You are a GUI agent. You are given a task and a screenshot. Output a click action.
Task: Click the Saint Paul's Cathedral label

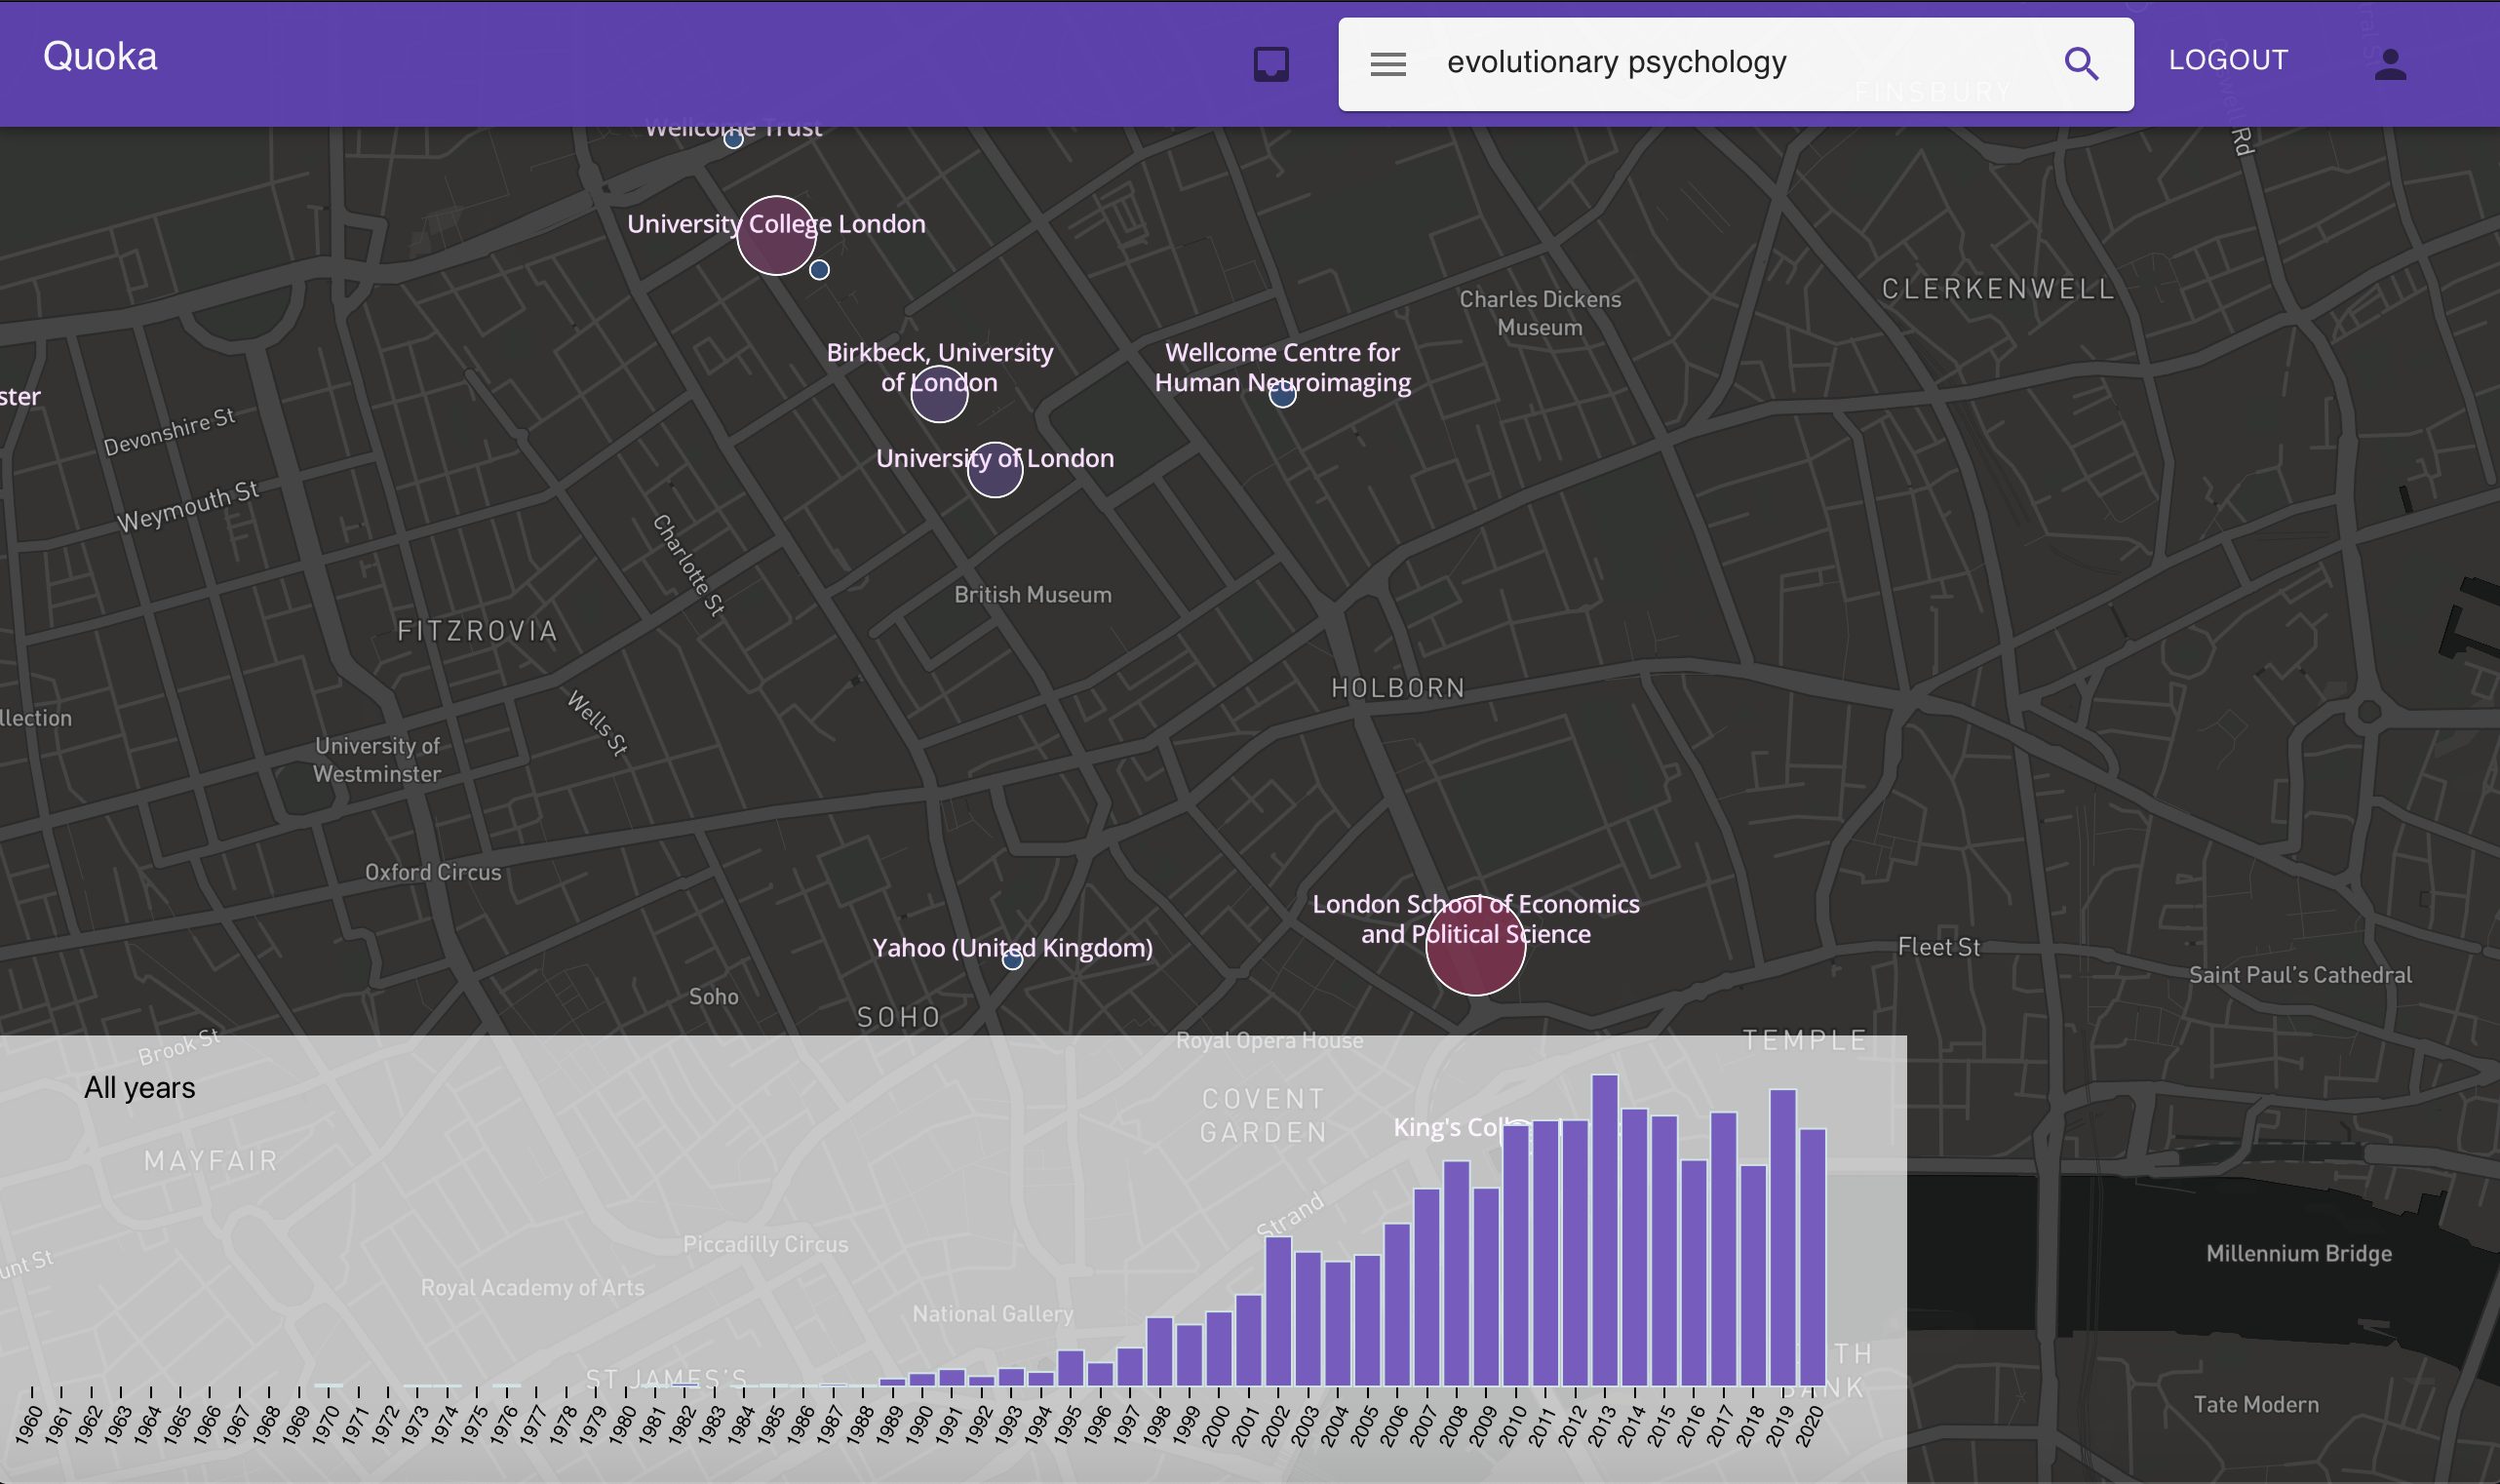click(2300, 975)
